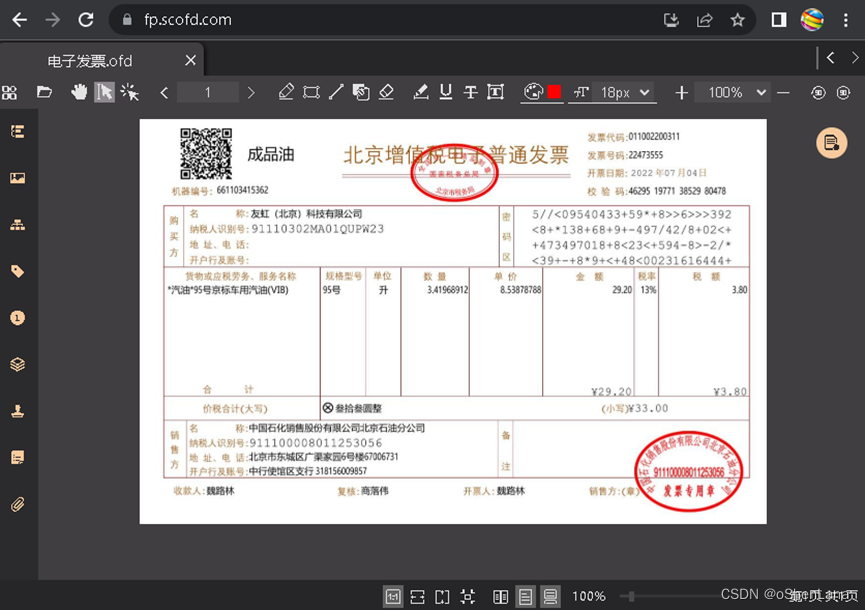The width and height of the screenshot is (865, 610).
Task: Apply underline annotation tool
Action: pos(445,92)
